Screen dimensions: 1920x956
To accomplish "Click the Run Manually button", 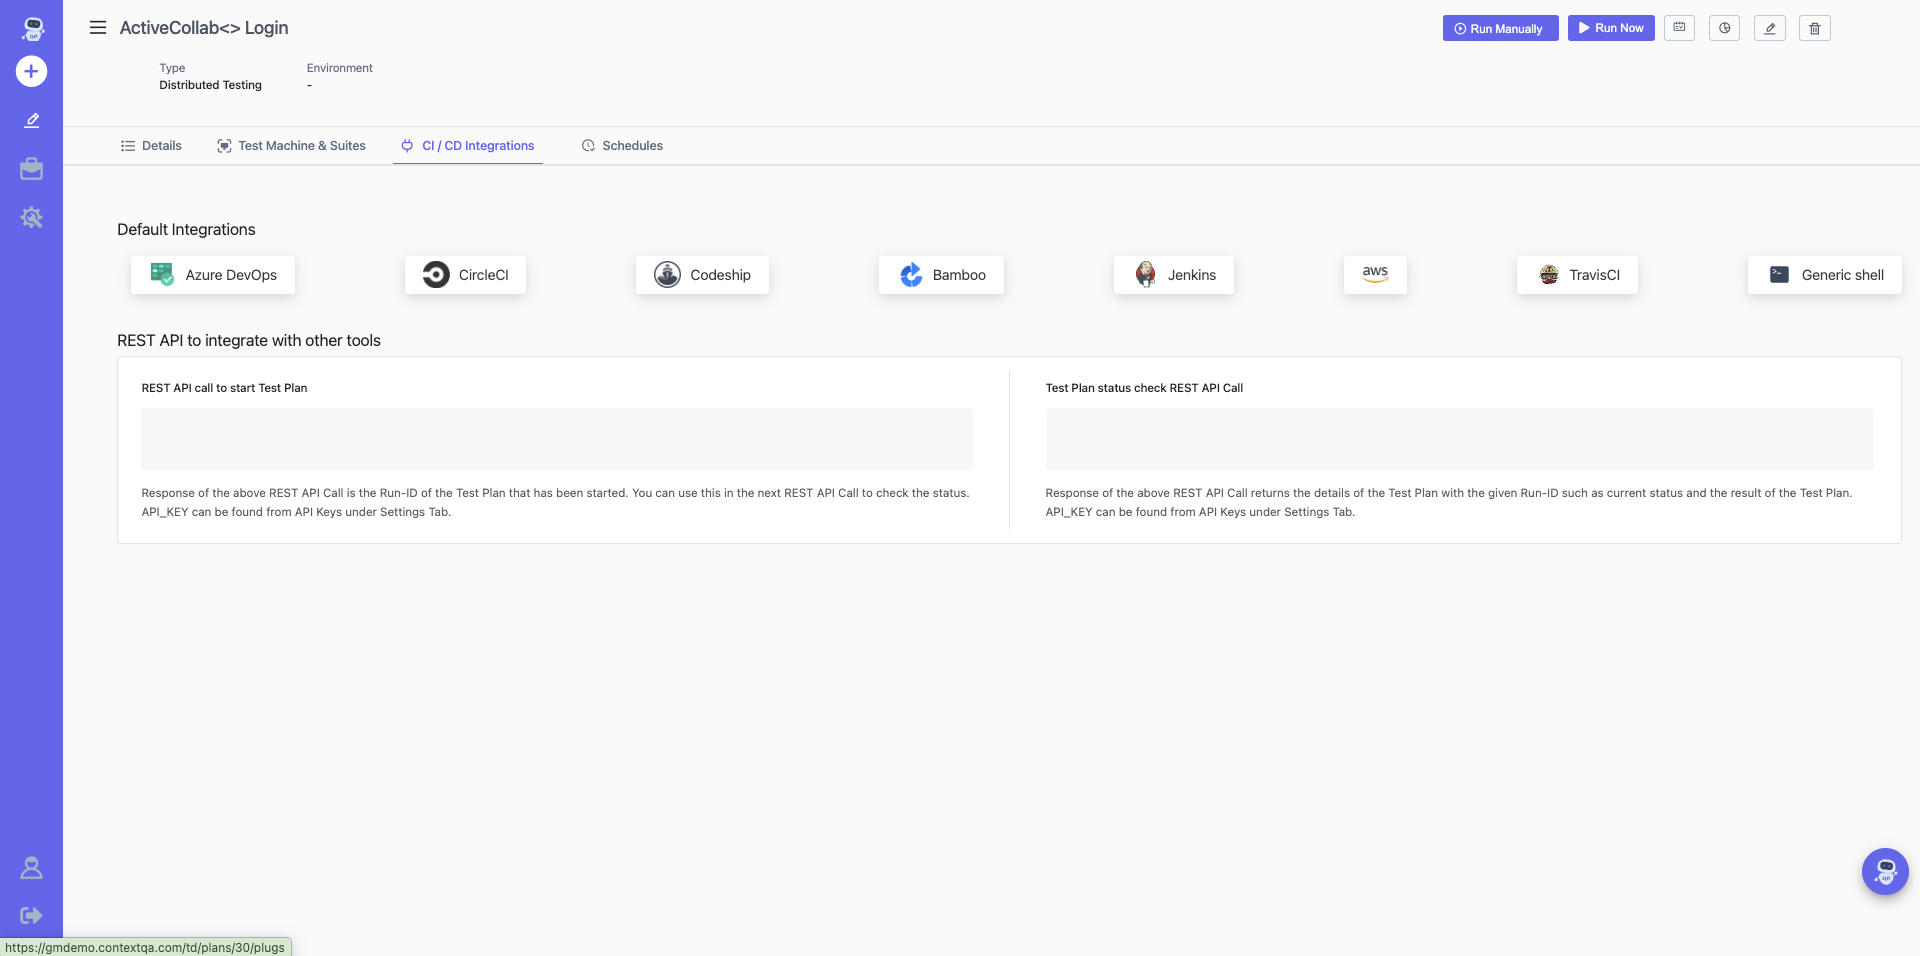I will tap(1499, 28).
